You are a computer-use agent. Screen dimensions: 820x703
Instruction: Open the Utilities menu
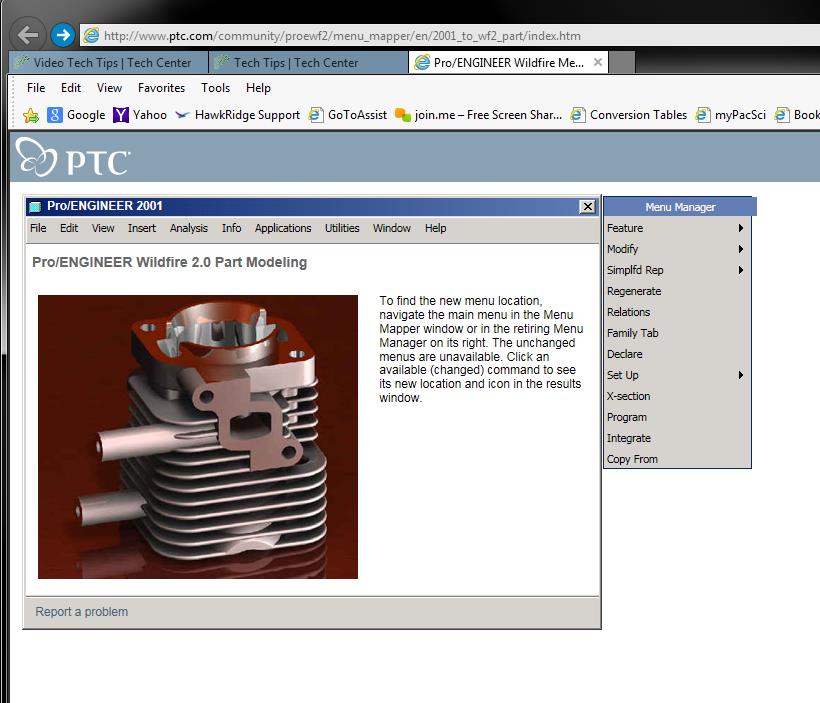coord(342,228)
